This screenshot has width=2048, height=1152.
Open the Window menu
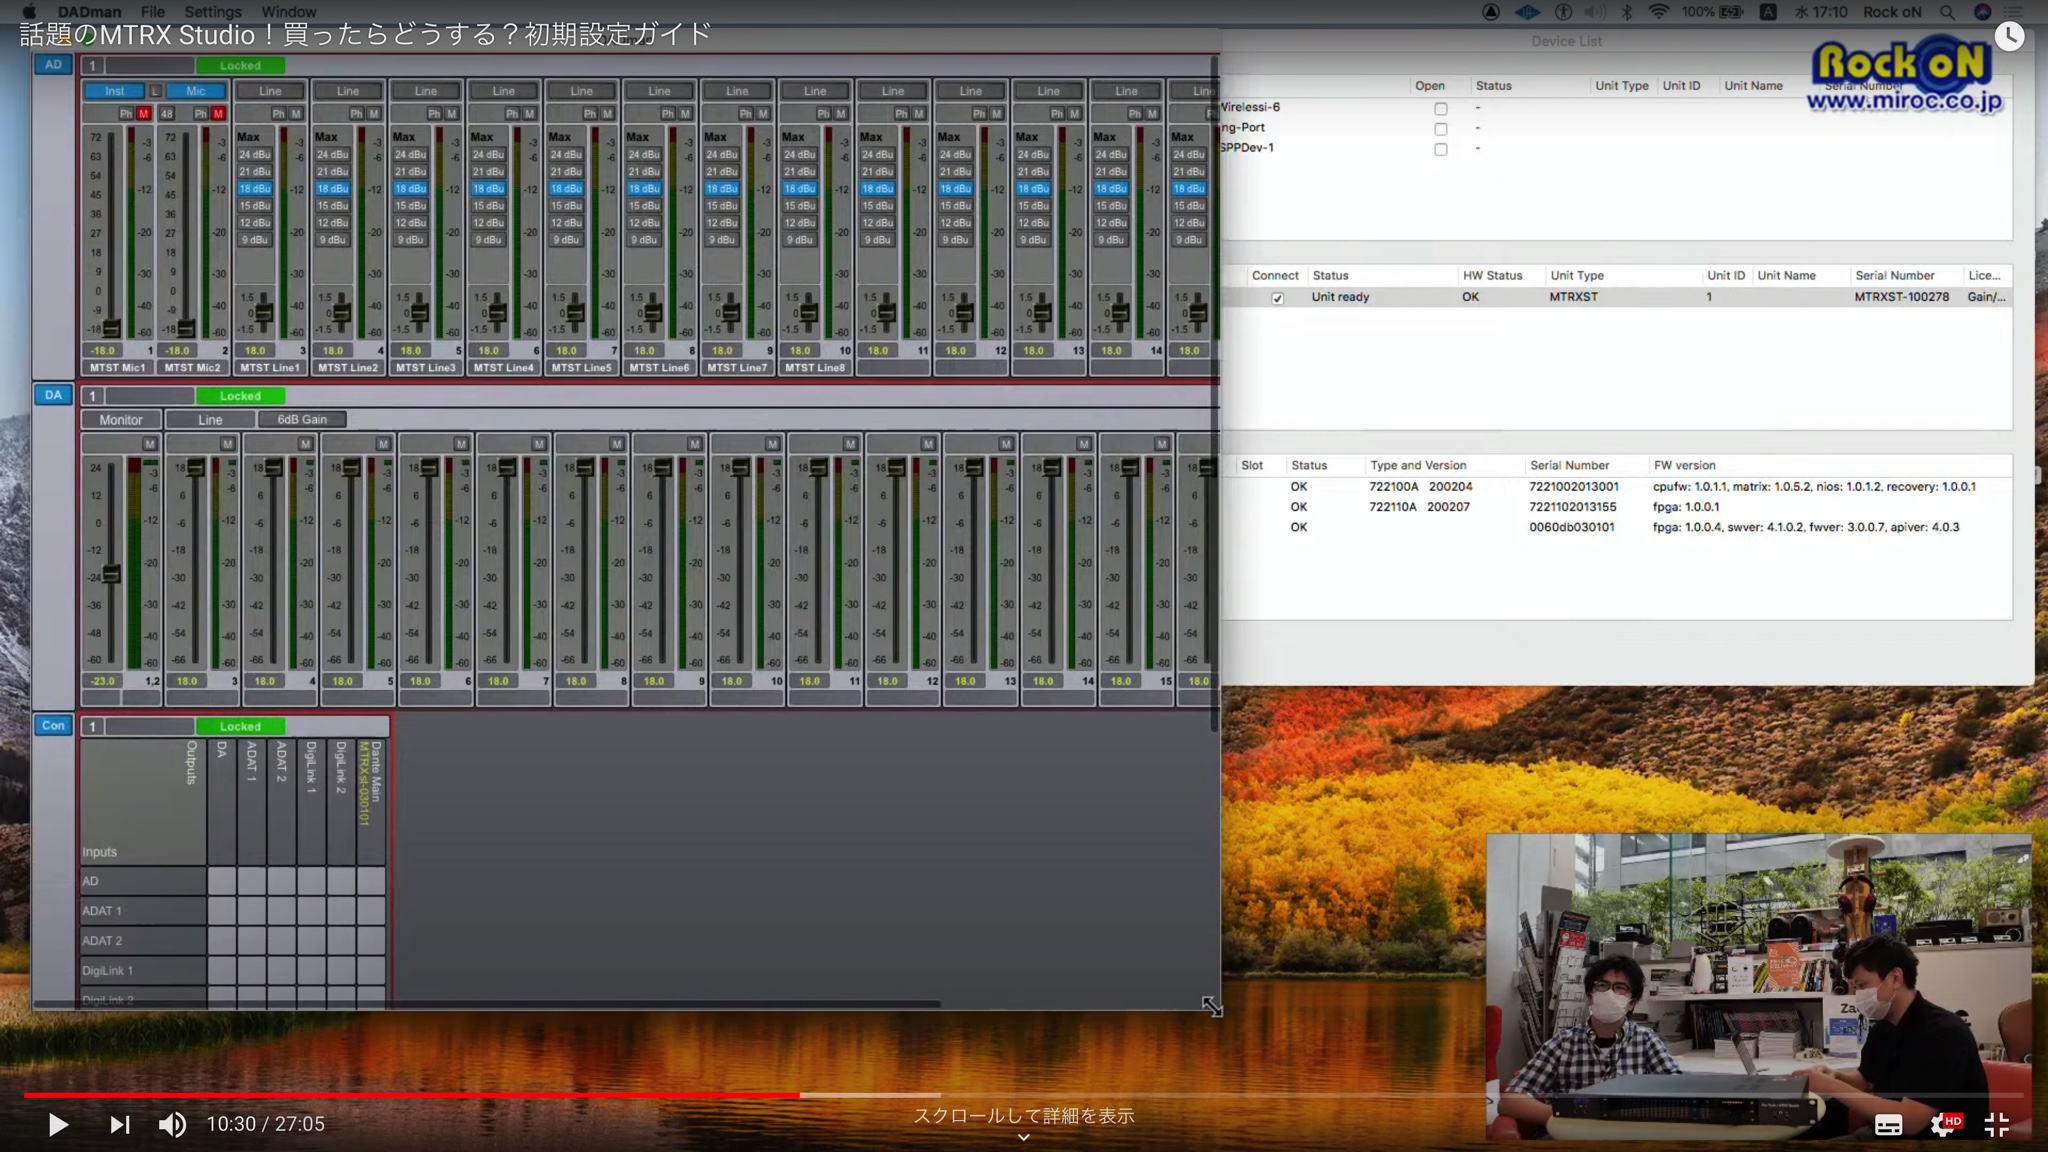289,12
